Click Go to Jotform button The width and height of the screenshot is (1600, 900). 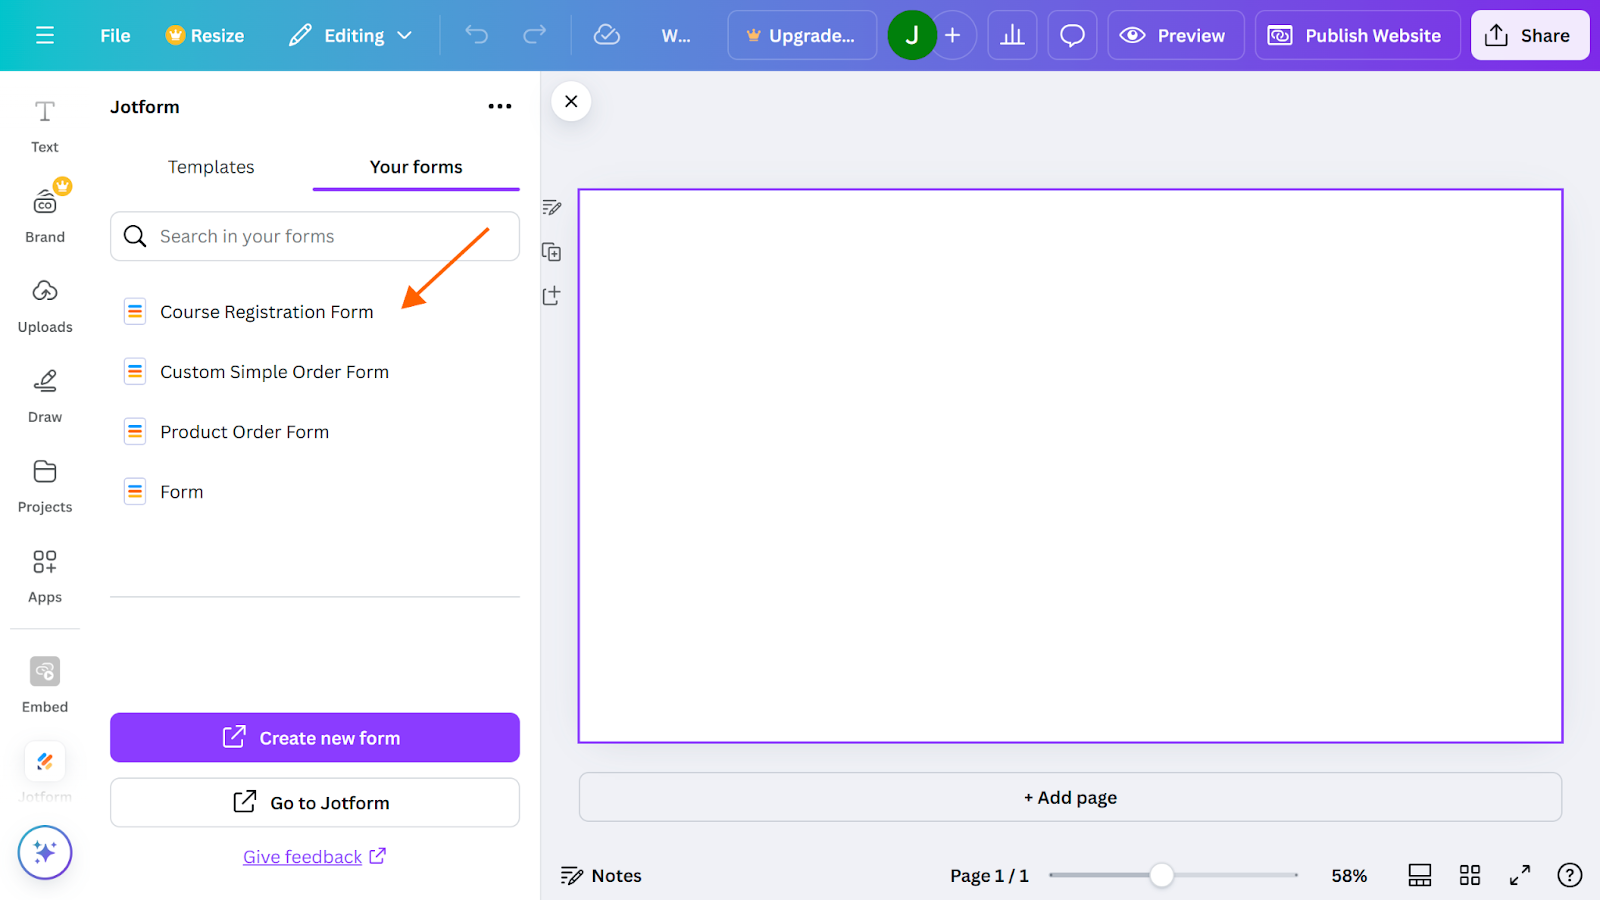tap(315, 803)
